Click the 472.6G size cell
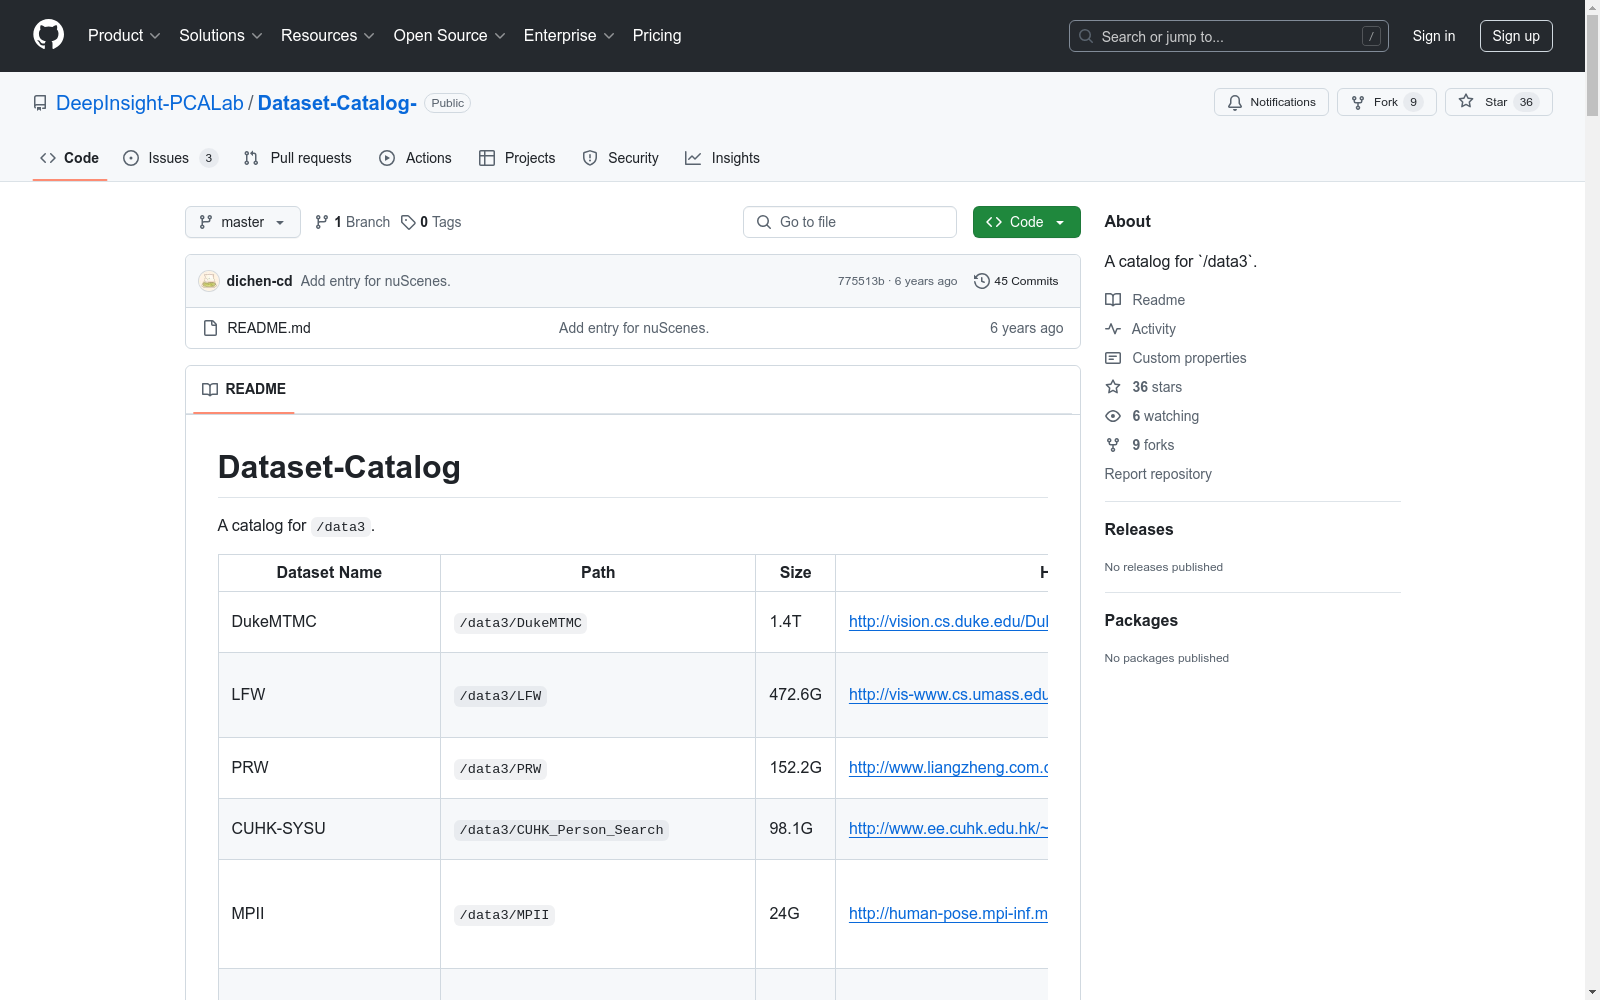1600x1000 pixels. [x=795, y=695]
